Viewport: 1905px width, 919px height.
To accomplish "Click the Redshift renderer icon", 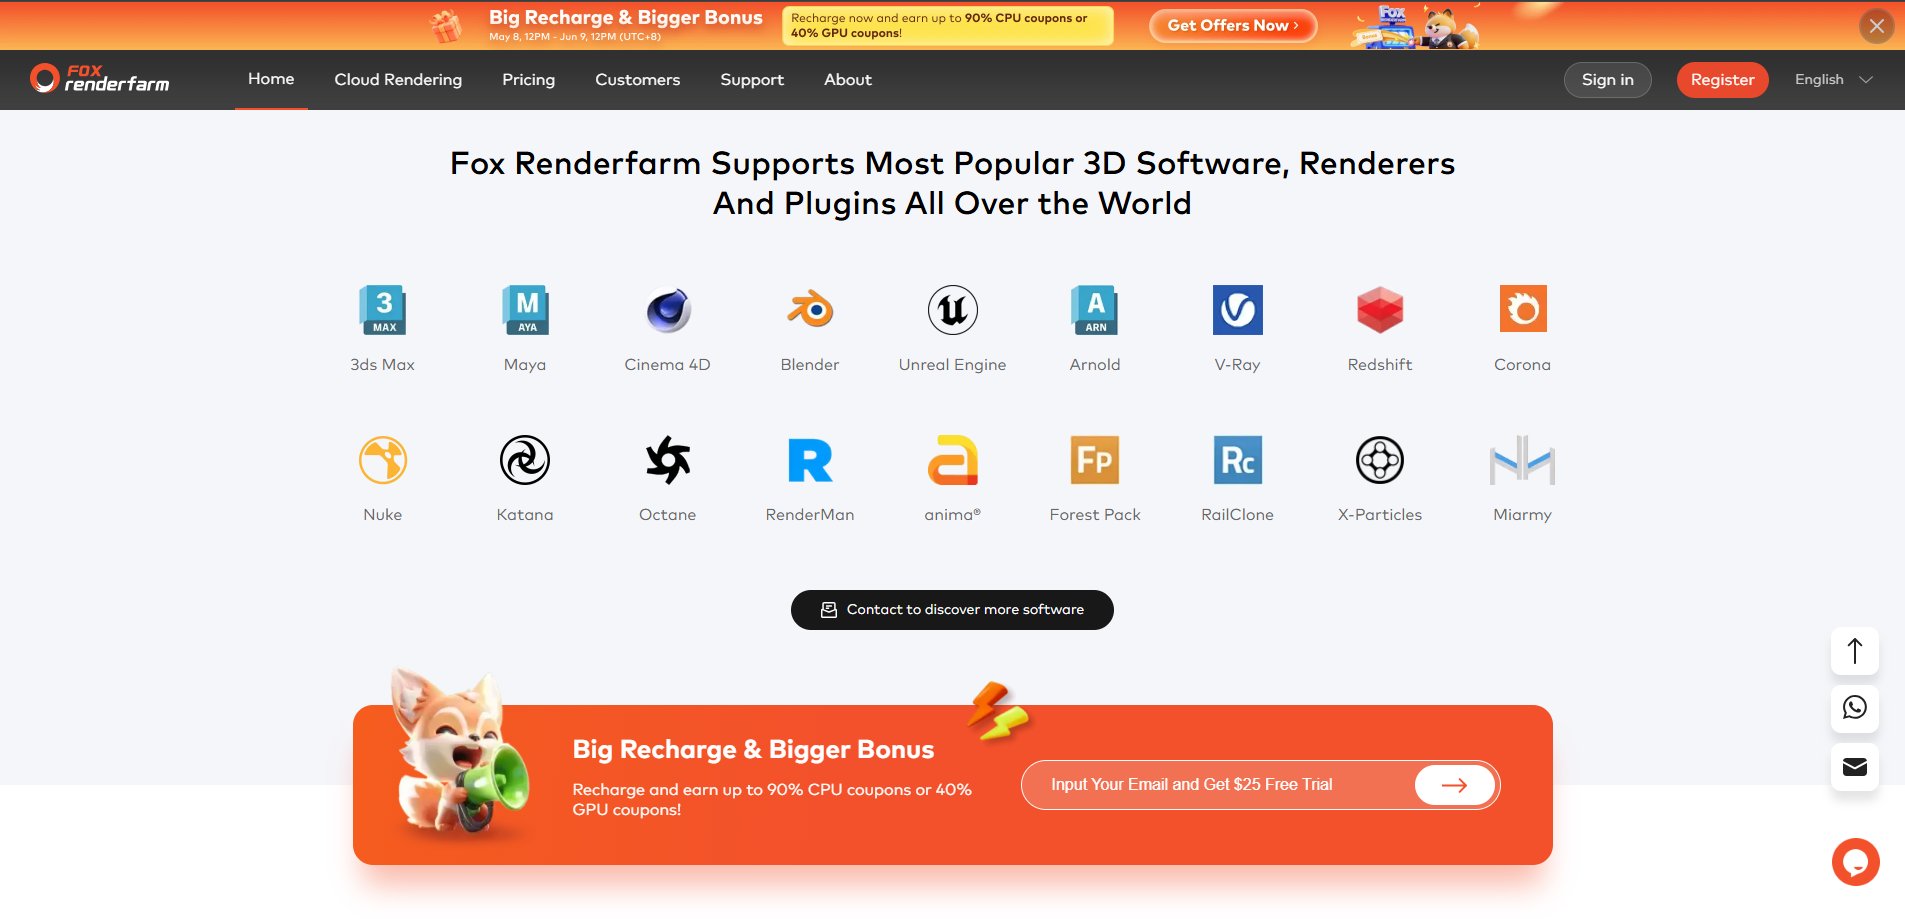I will click(1380, 310).
